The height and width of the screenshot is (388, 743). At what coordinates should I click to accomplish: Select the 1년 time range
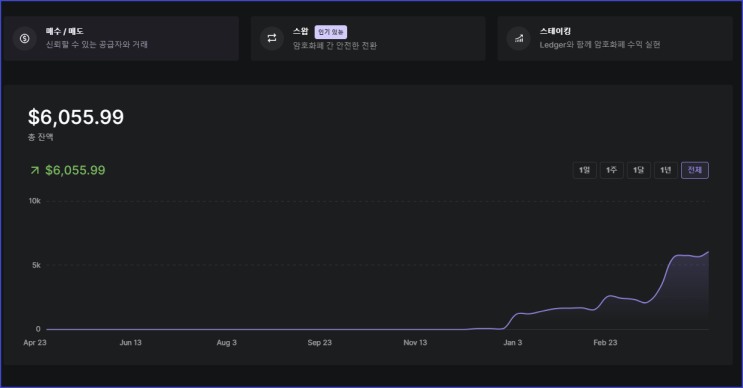(666, 170)
